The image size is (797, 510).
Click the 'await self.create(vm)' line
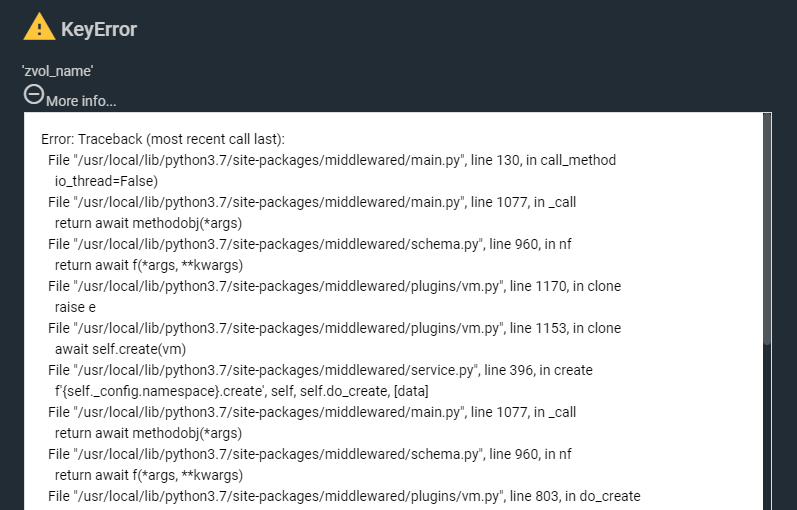point(120,349)
